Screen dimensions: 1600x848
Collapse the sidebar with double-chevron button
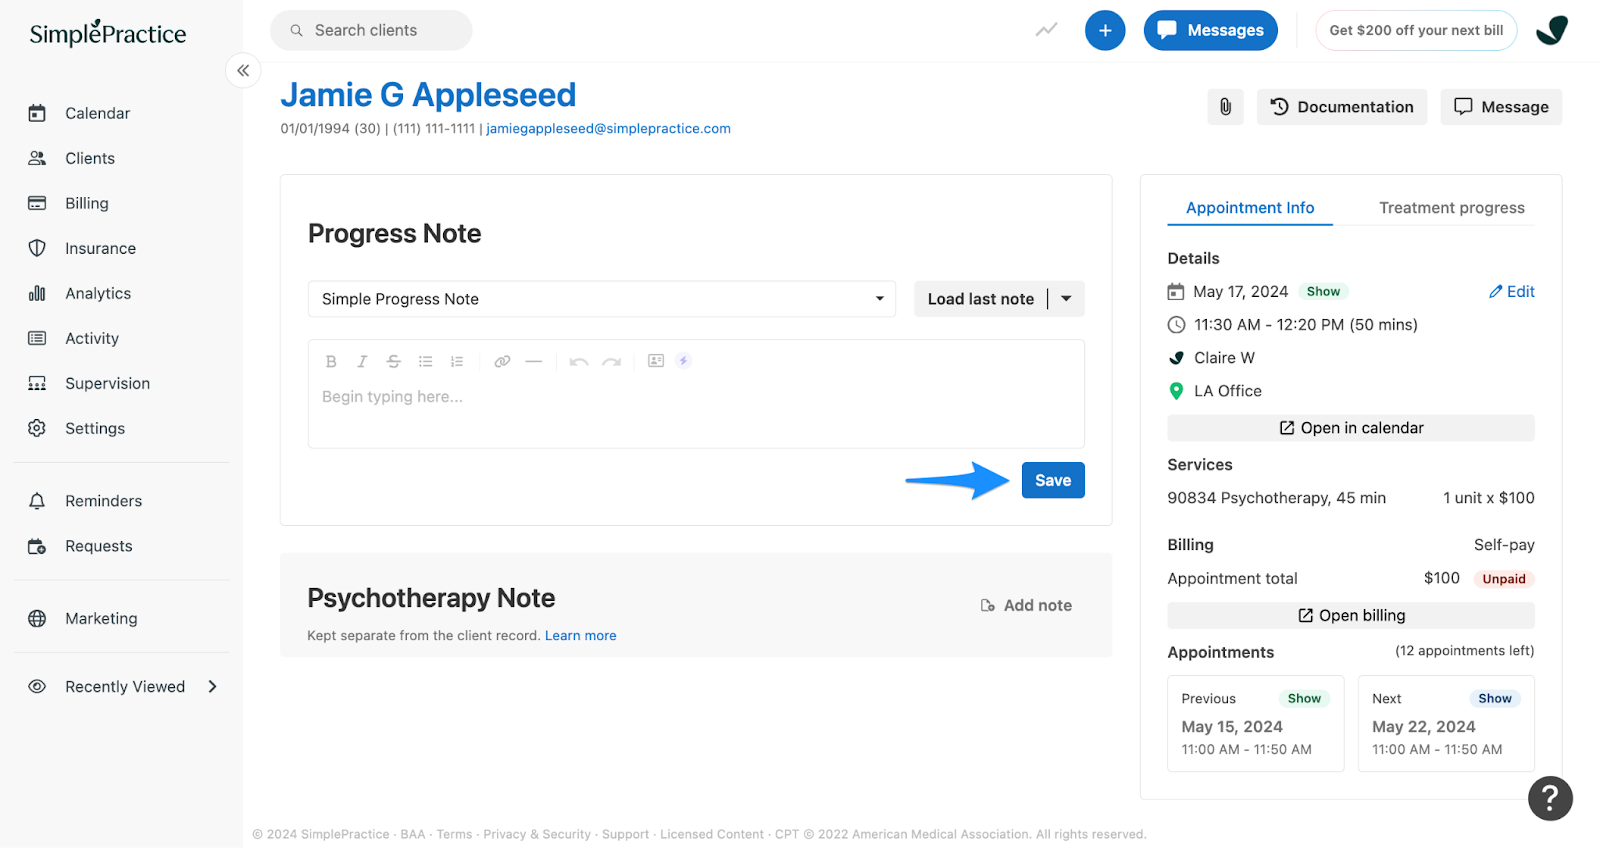pos(243,70)
